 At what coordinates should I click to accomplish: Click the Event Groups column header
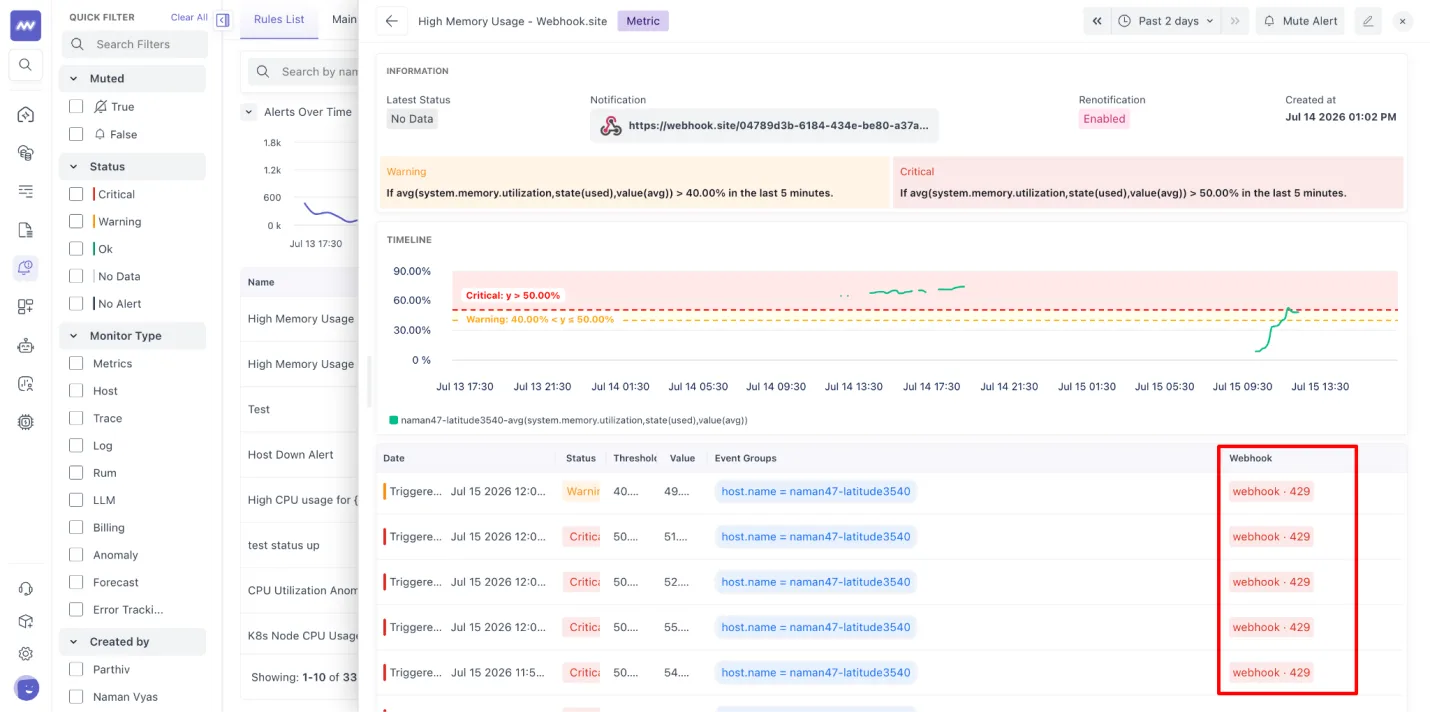point(746,458)
